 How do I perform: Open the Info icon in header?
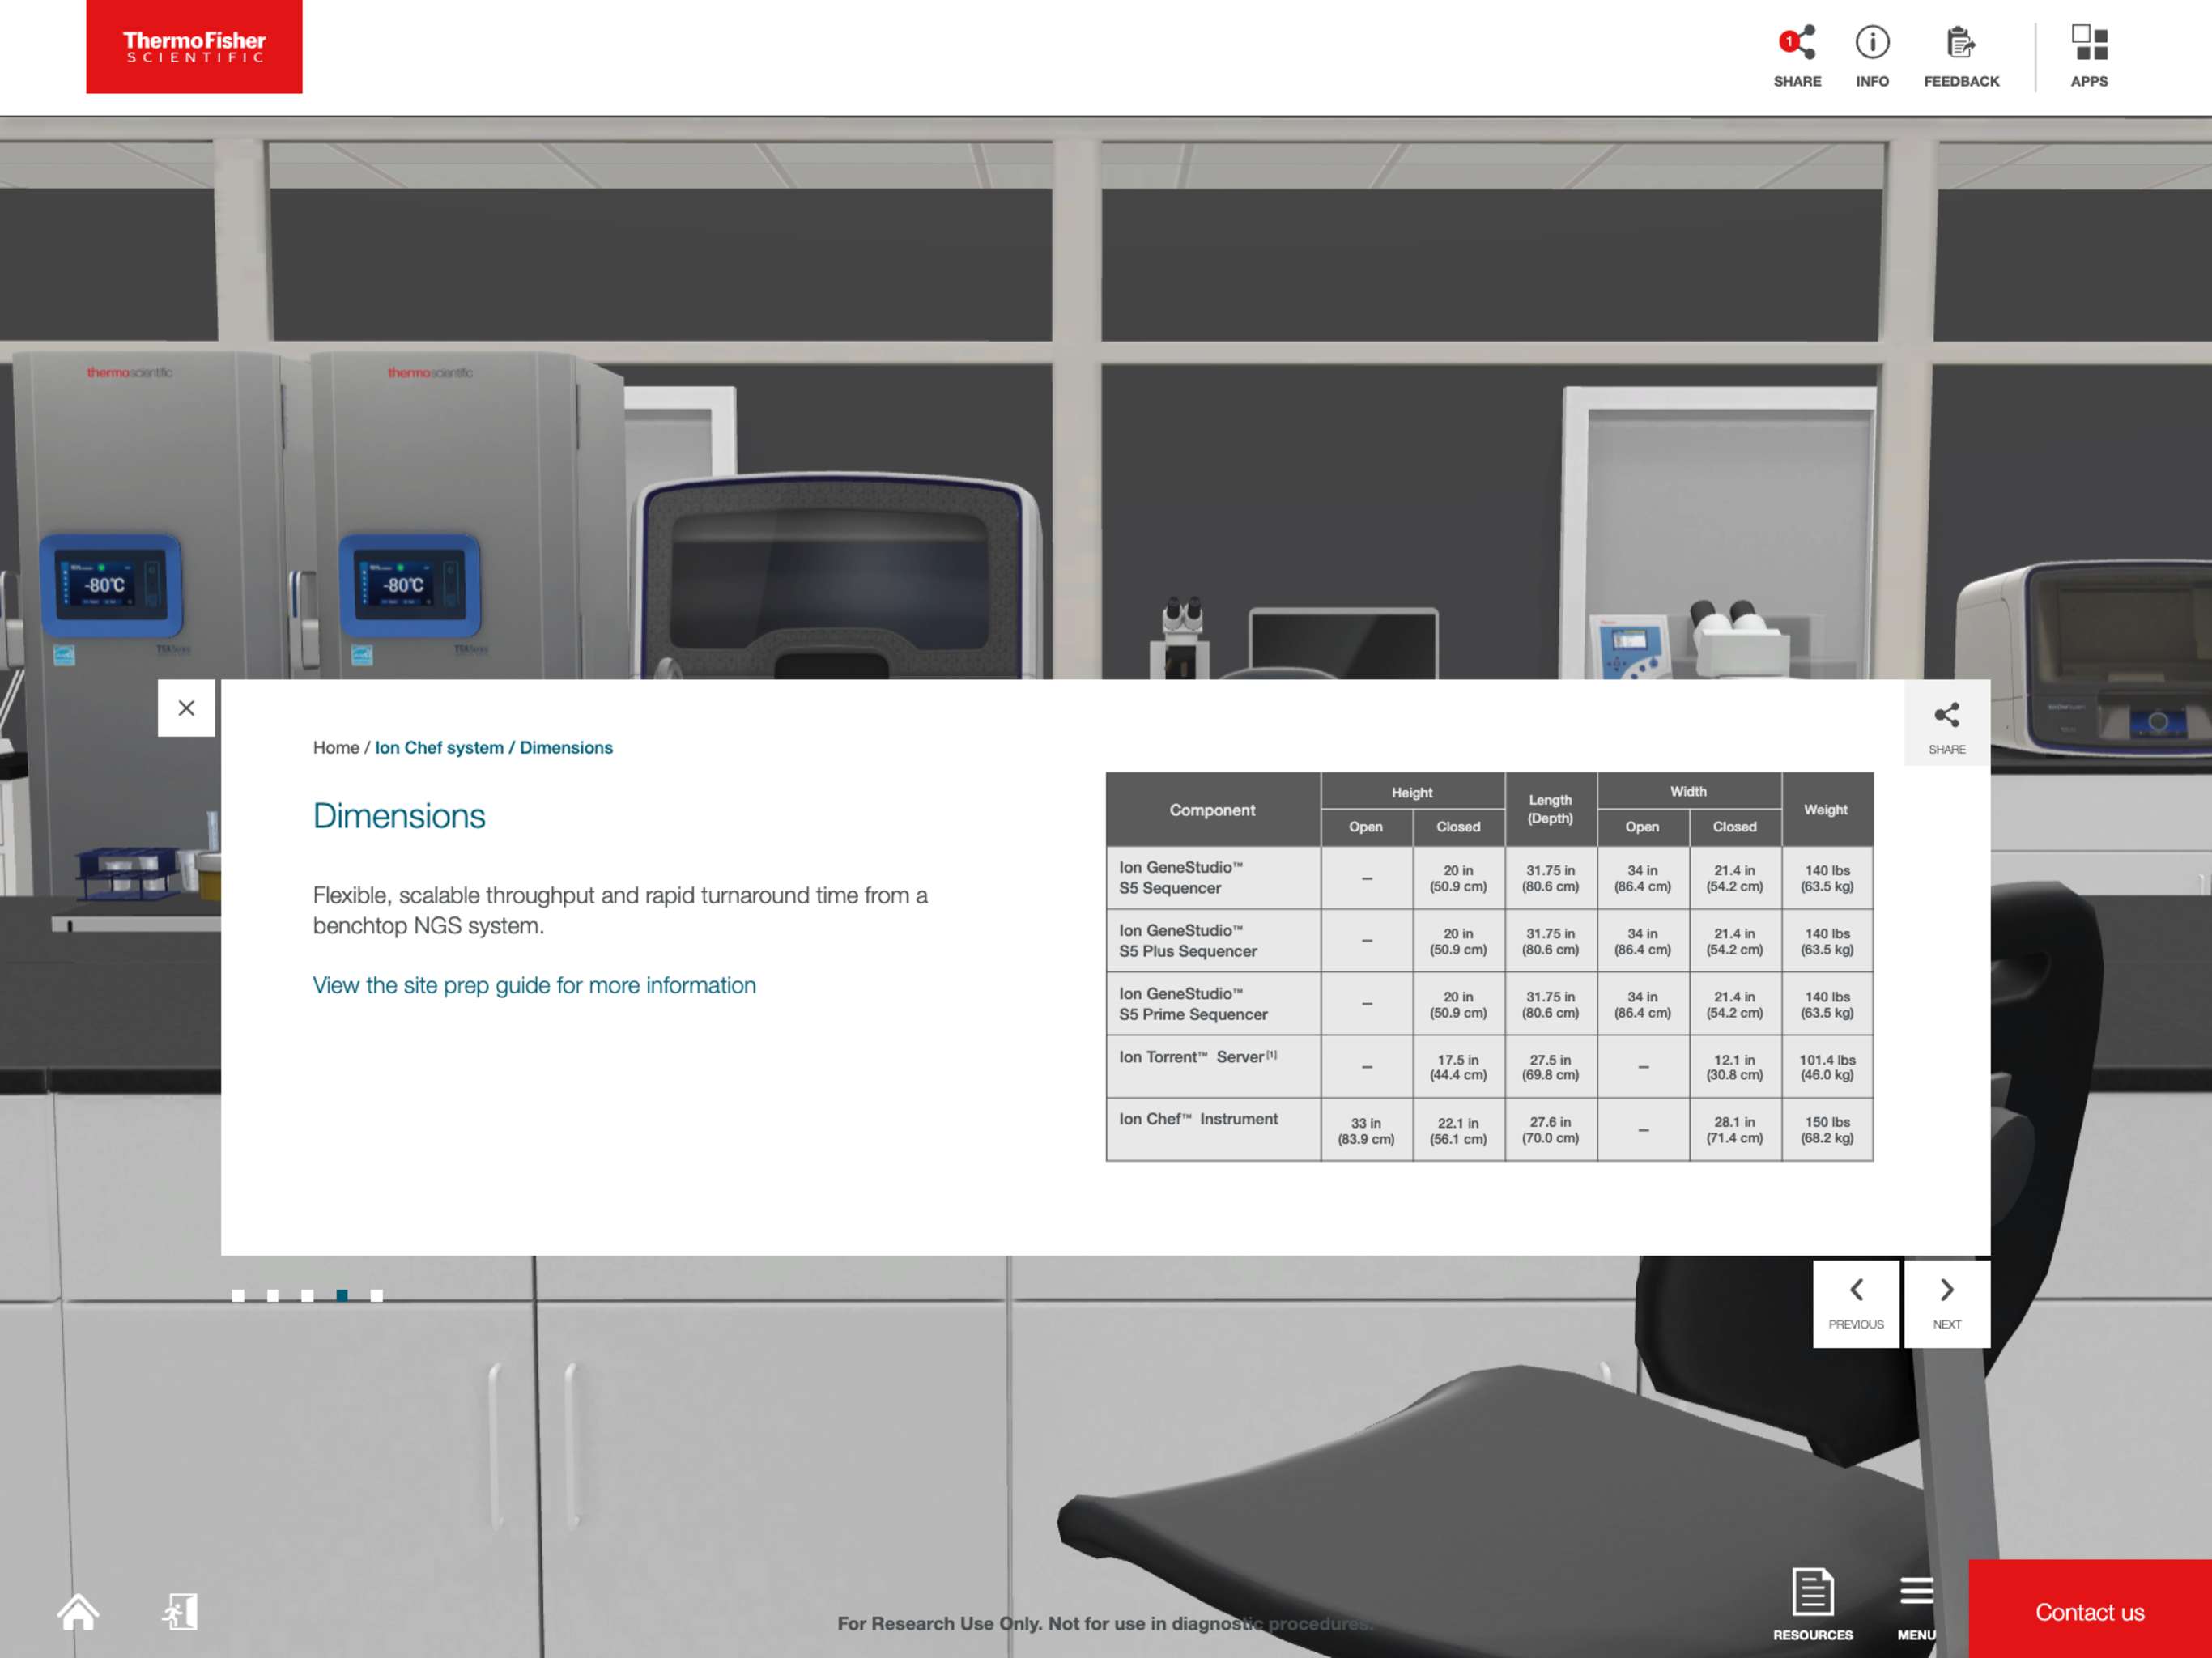(x=1872, y=56)
